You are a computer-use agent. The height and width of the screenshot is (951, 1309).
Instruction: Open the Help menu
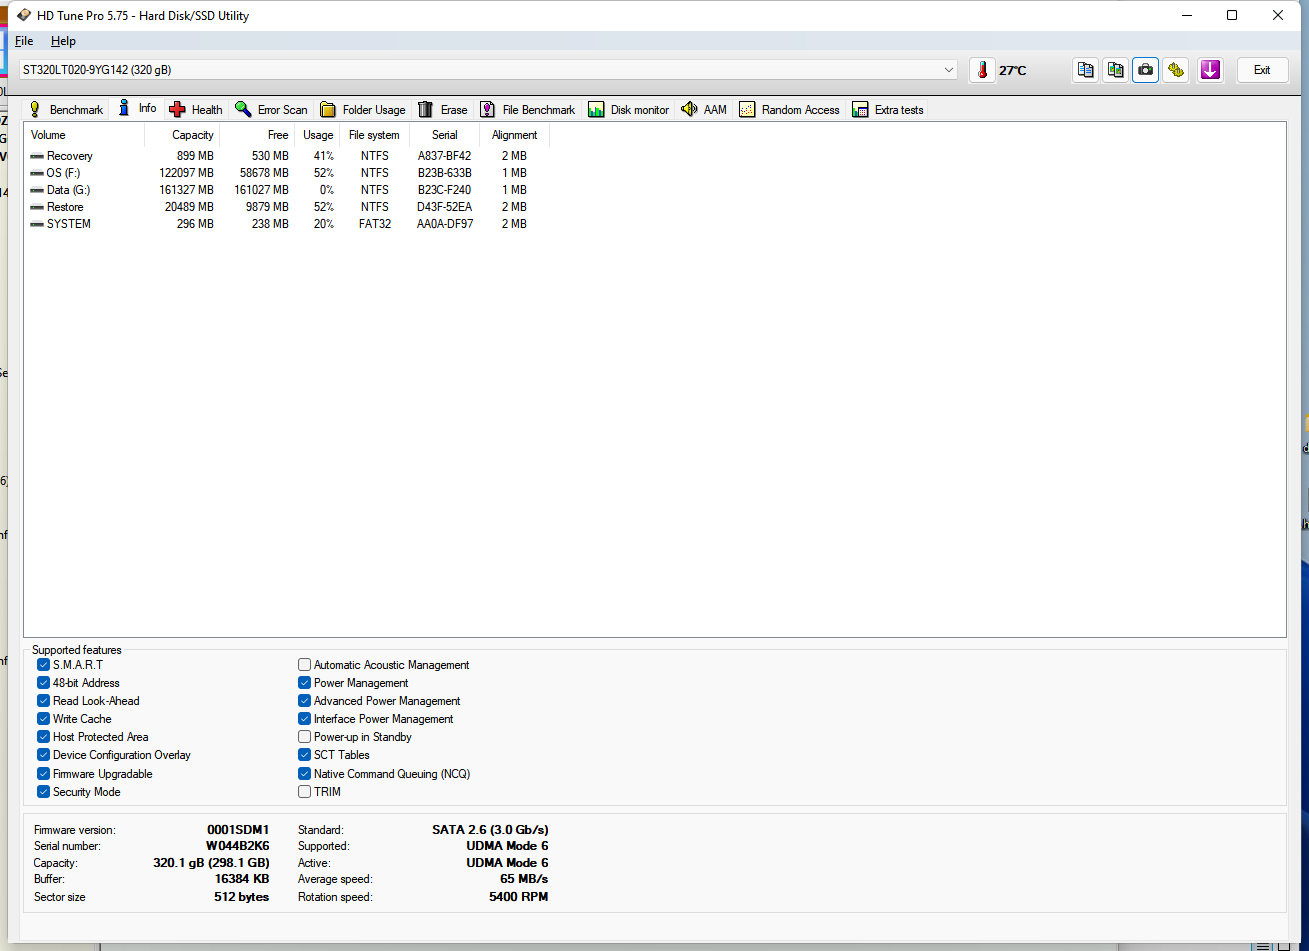[x=63, y=41]
